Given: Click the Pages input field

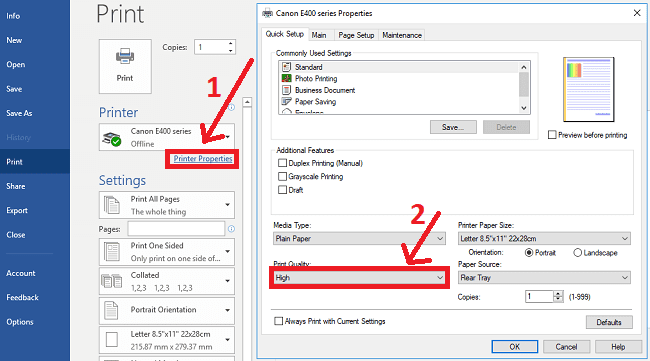Looking at the screenshot, I should [176, 229].
